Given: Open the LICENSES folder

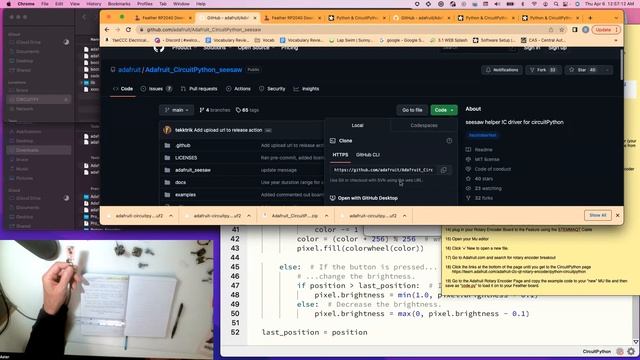Looking at the screenshot, I should click(x=186, y=158).
